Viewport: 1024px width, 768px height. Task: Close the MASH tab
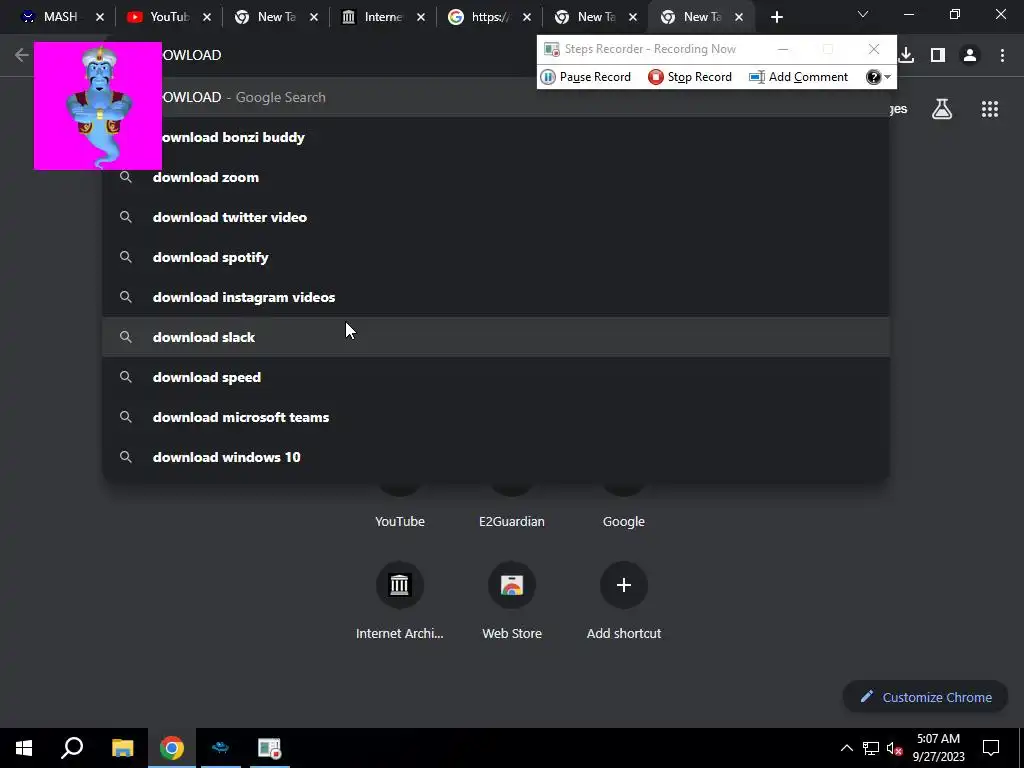[100, 17]
